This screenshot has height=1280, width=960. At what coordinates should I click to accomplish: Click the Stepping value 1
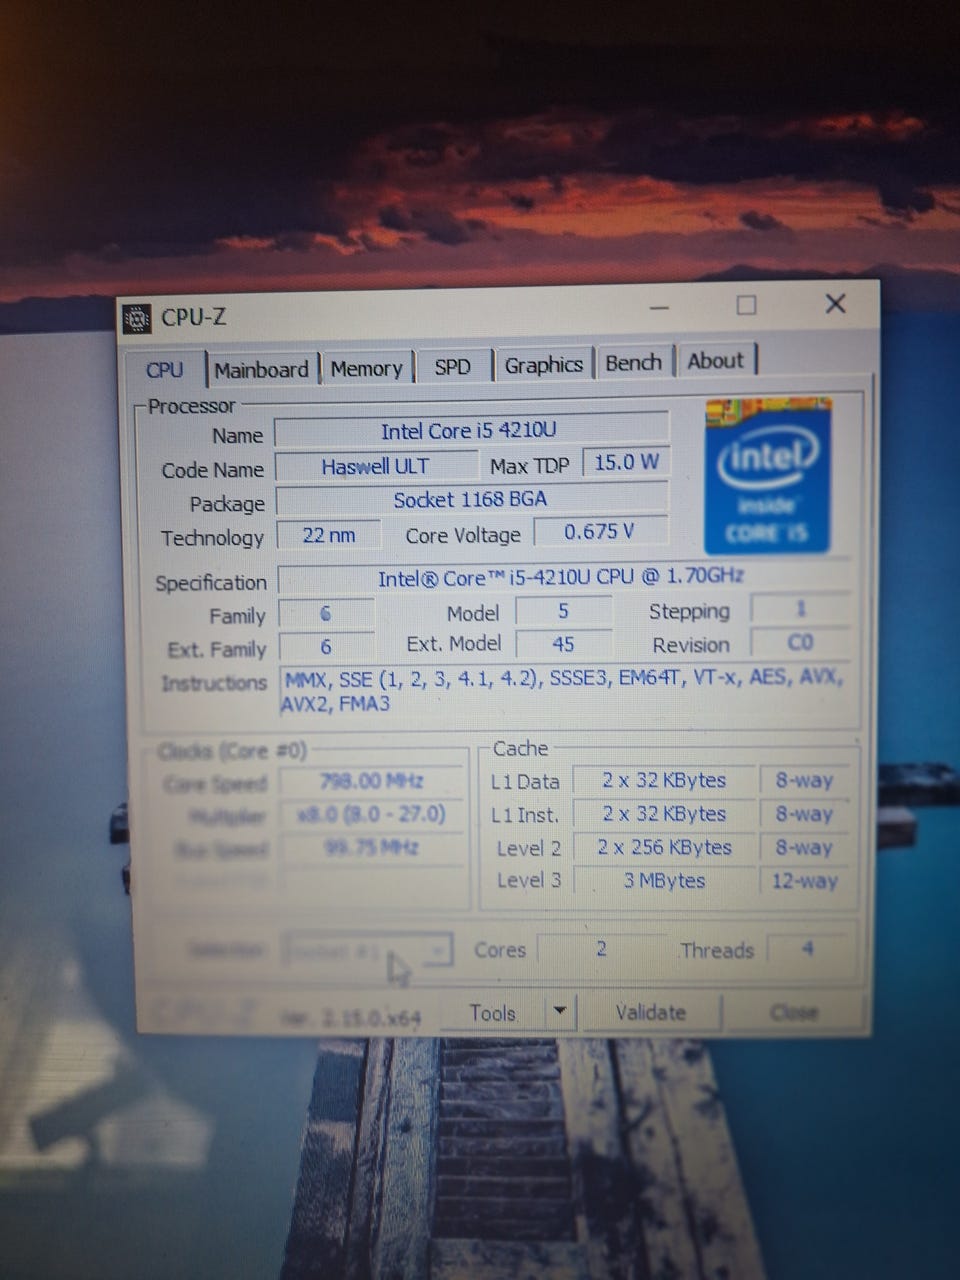800,609
